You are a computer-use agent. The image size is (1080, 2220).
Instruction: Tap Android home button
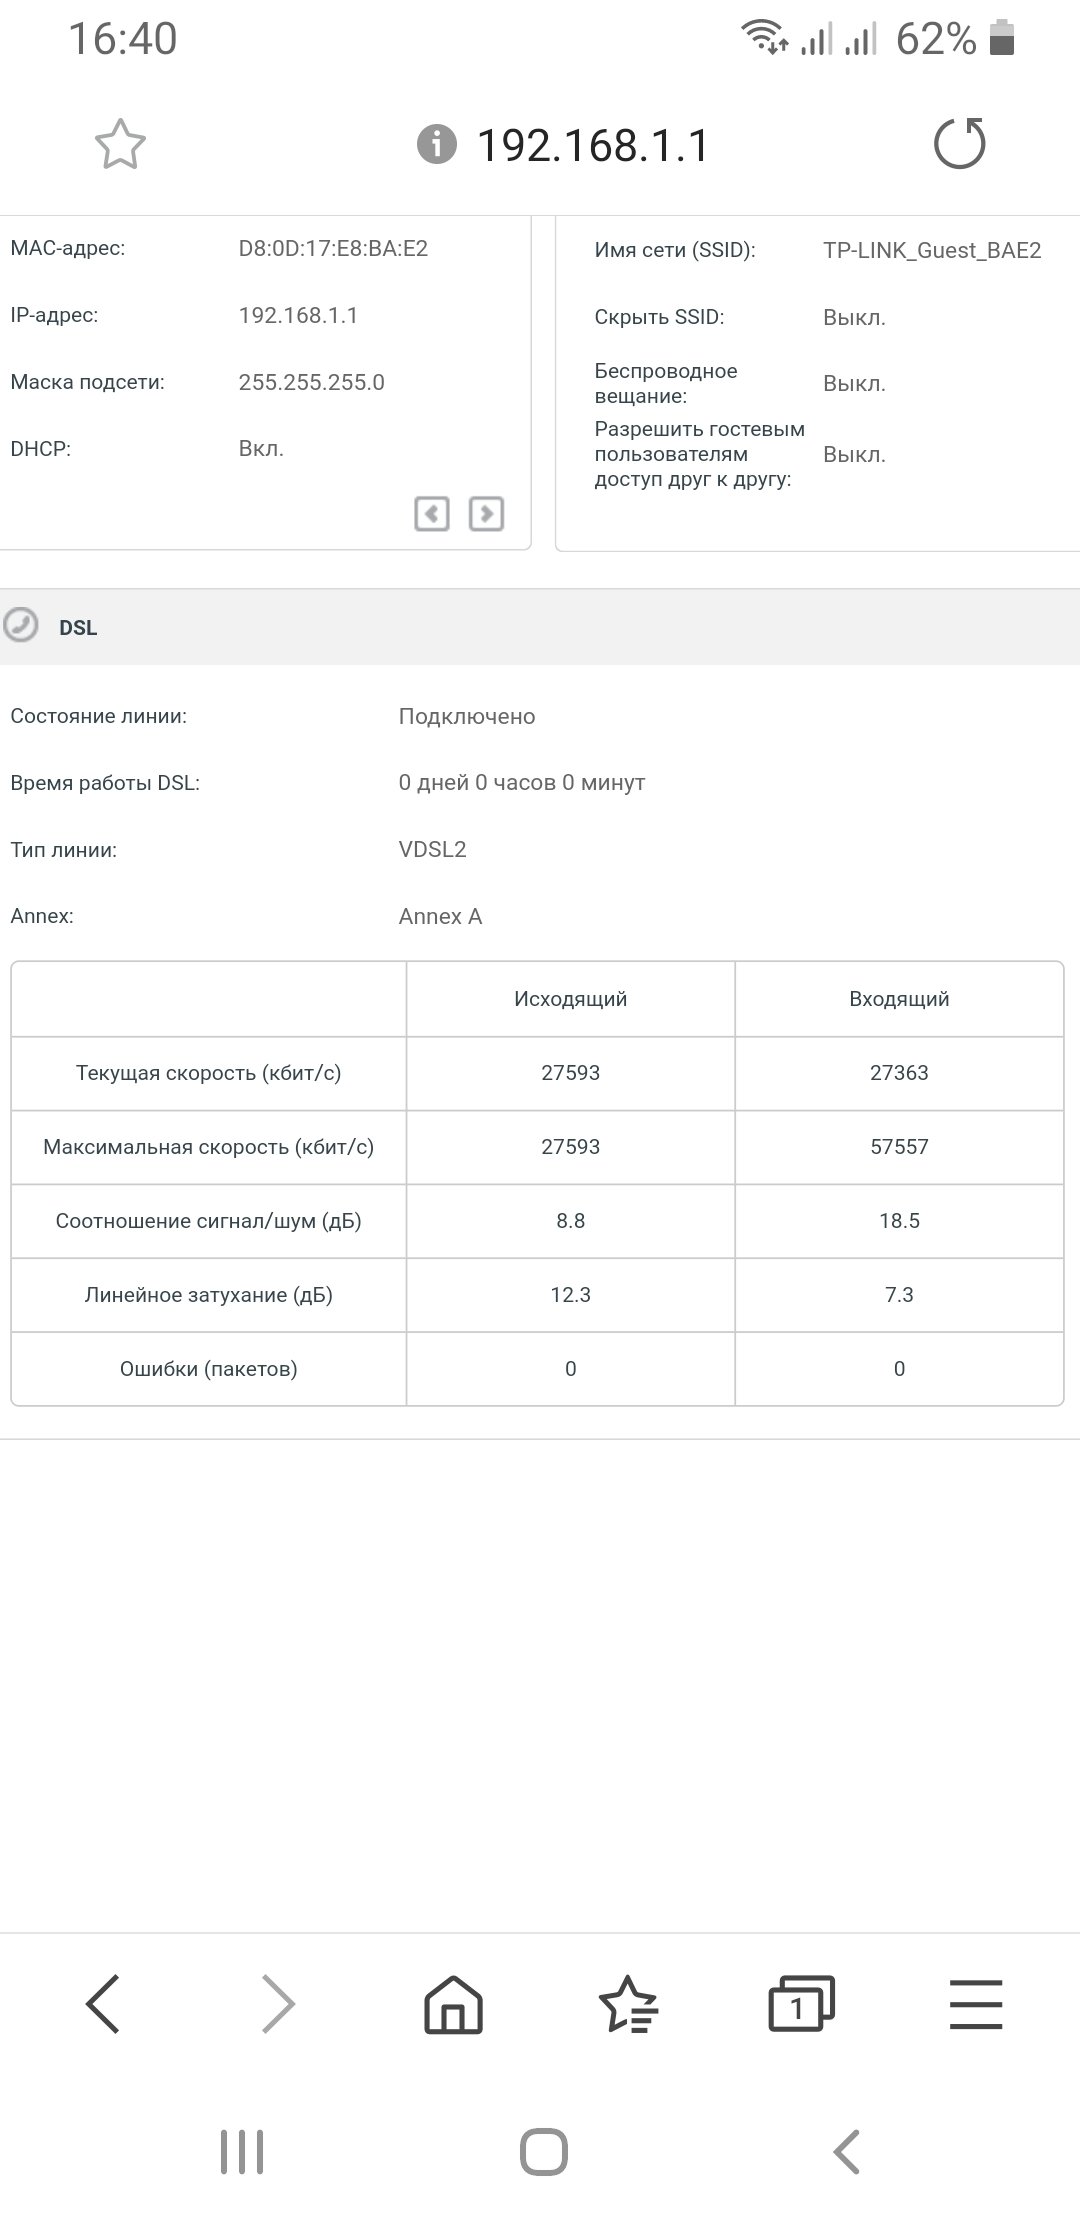[544, 2152]
